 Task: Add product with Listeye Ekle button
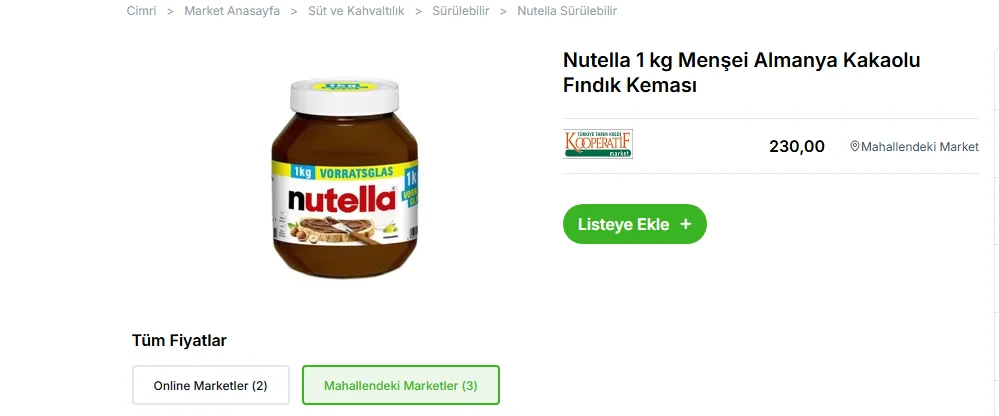[x=635, y=224]
